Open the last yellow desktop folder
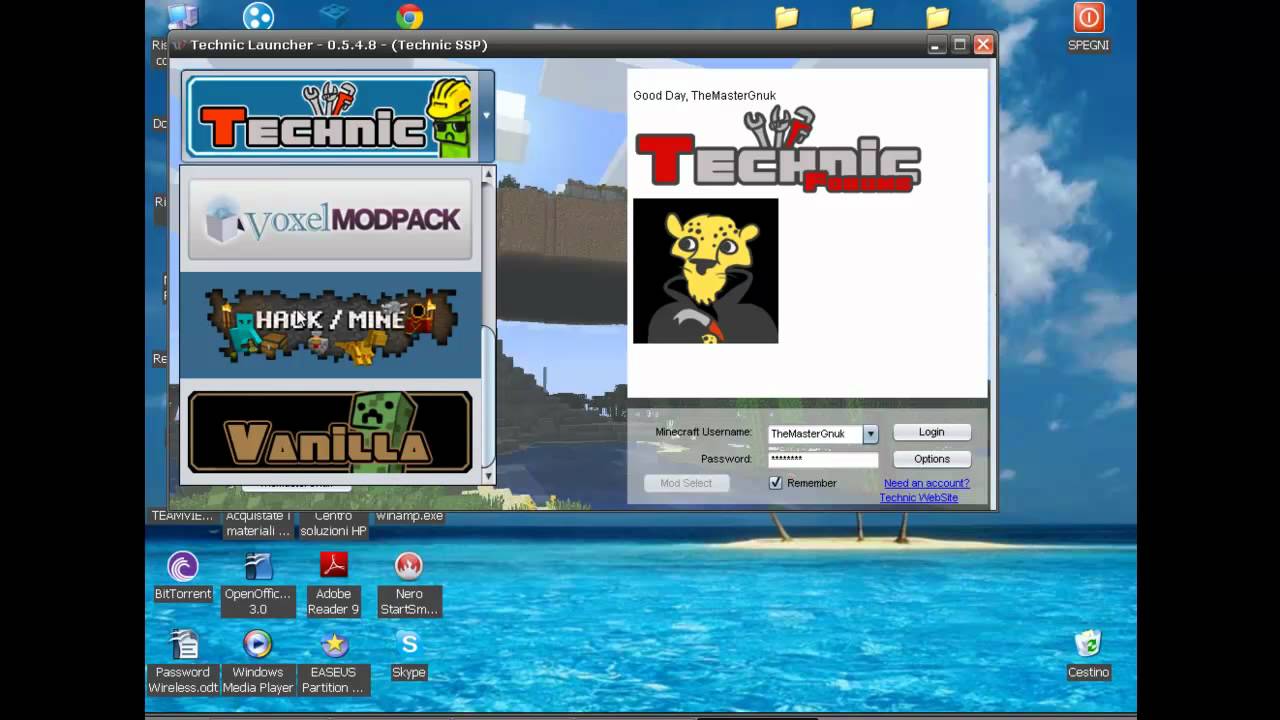Image resolution: width=1280 pixels, height=720 pixels. (x=937, y=17)
